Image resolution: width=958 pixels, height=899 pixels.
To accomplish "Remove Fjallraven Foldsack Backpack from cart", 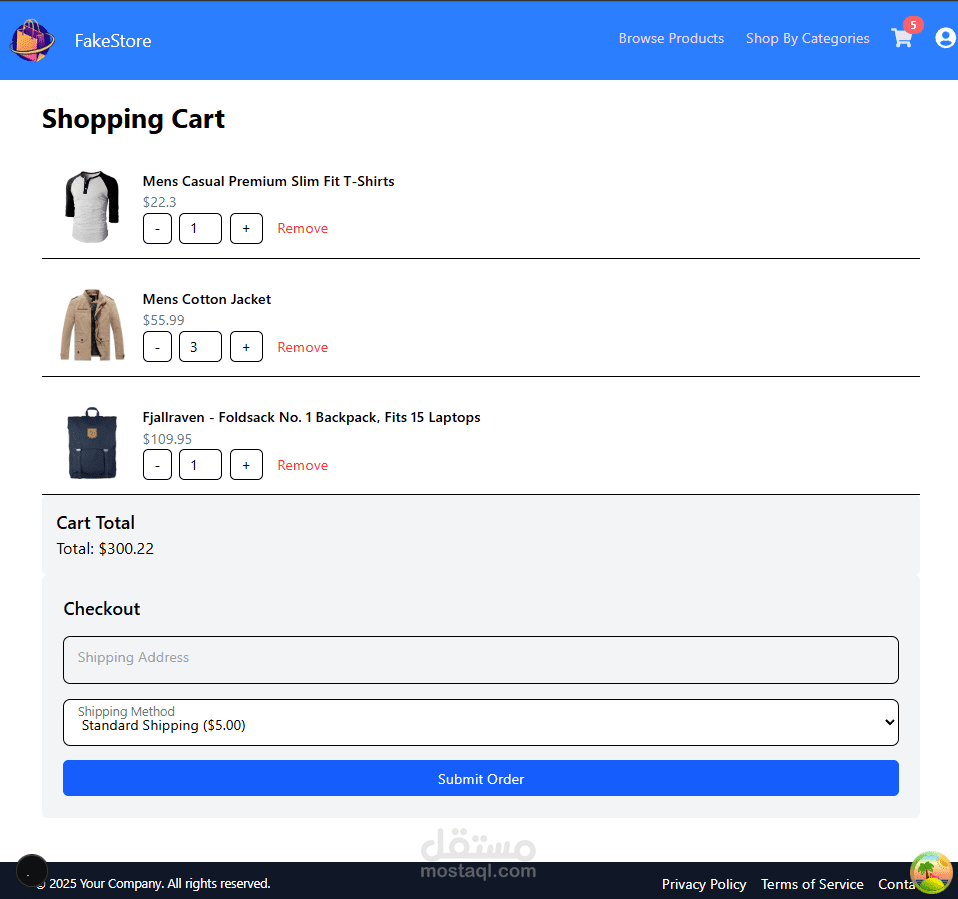I will 302,465.
